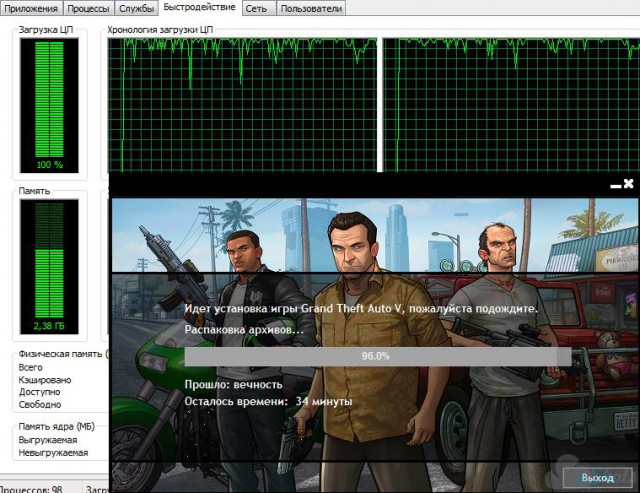640x493 pixels.
Task: Click the Процессов: 98 status bar entry
Action: (x=31, y=489)
